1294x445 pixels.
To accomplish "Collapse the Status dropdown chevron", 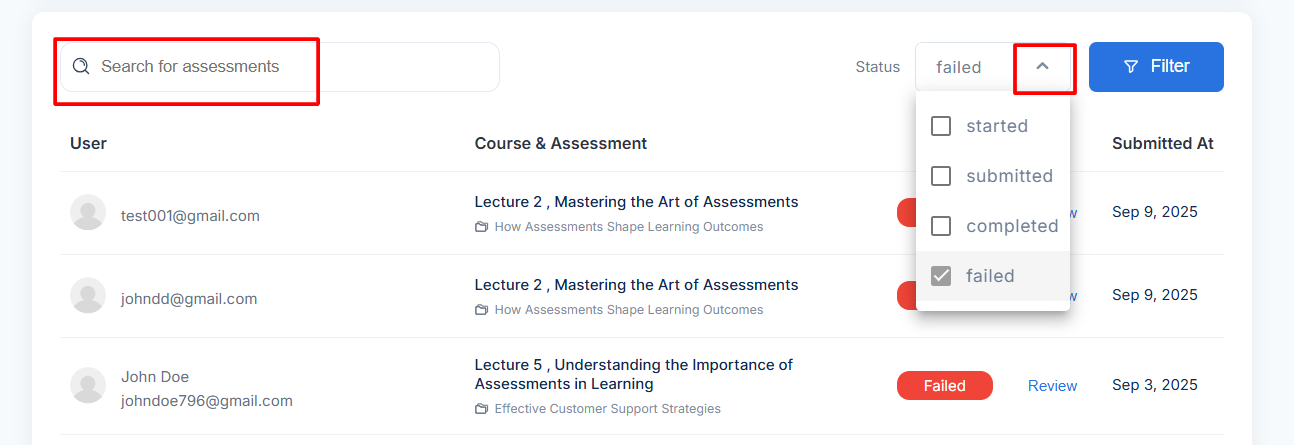I will coord(1043,67).
